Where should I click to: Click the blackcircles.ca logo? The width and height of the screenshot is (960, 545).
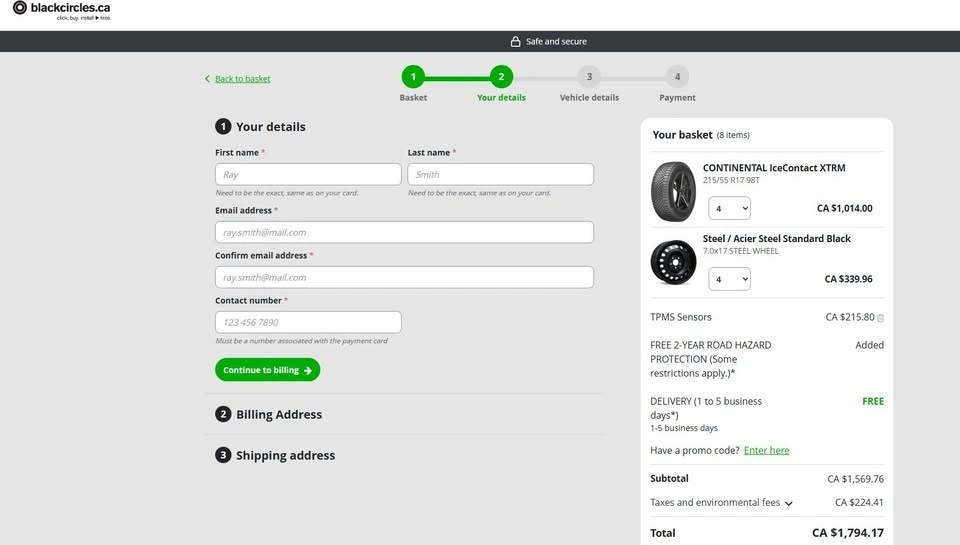click(62, 9)
